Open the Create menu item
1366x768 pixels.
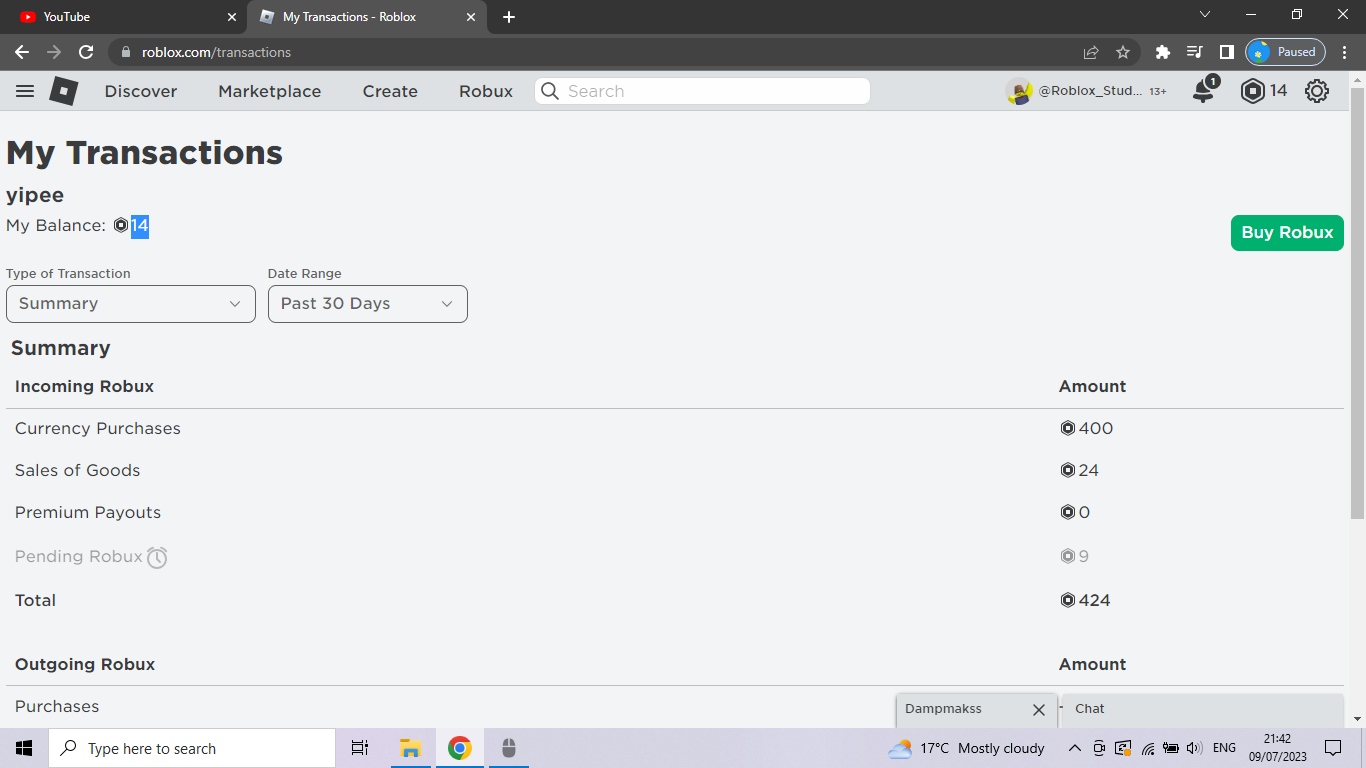[x=390, y=91]
